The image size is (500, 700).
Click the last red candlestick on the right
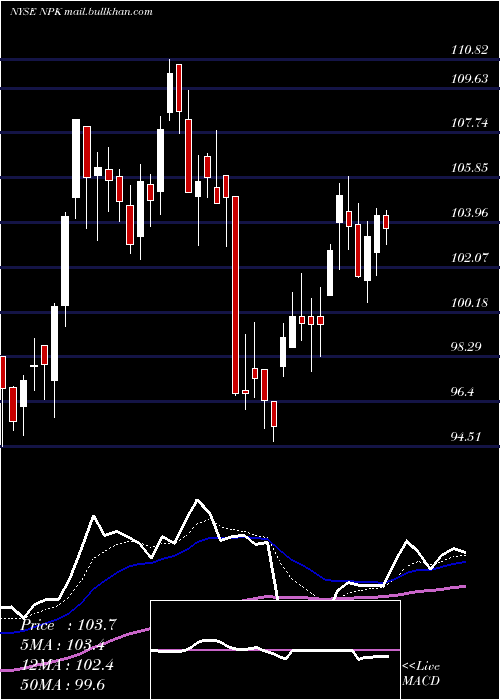(x=386, y=222)
